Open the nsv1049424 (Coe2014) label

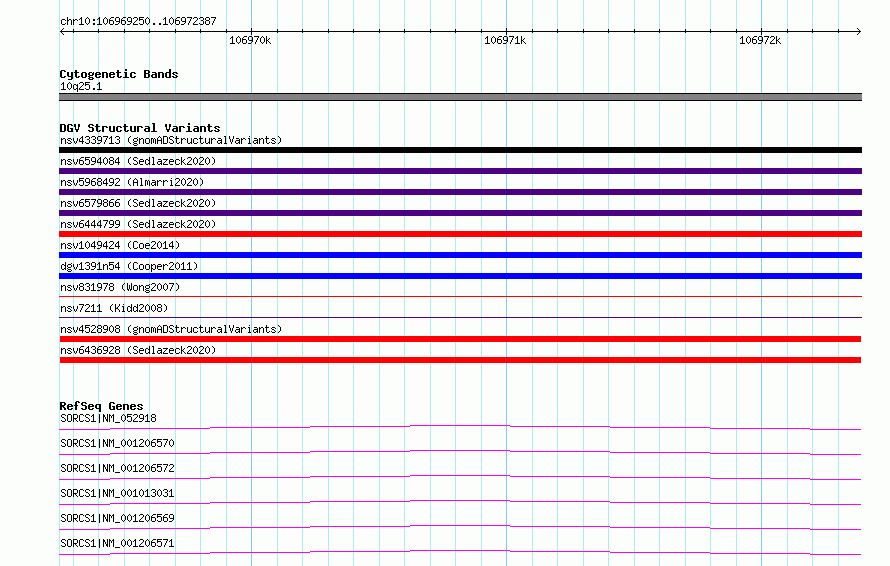(120, 245)
